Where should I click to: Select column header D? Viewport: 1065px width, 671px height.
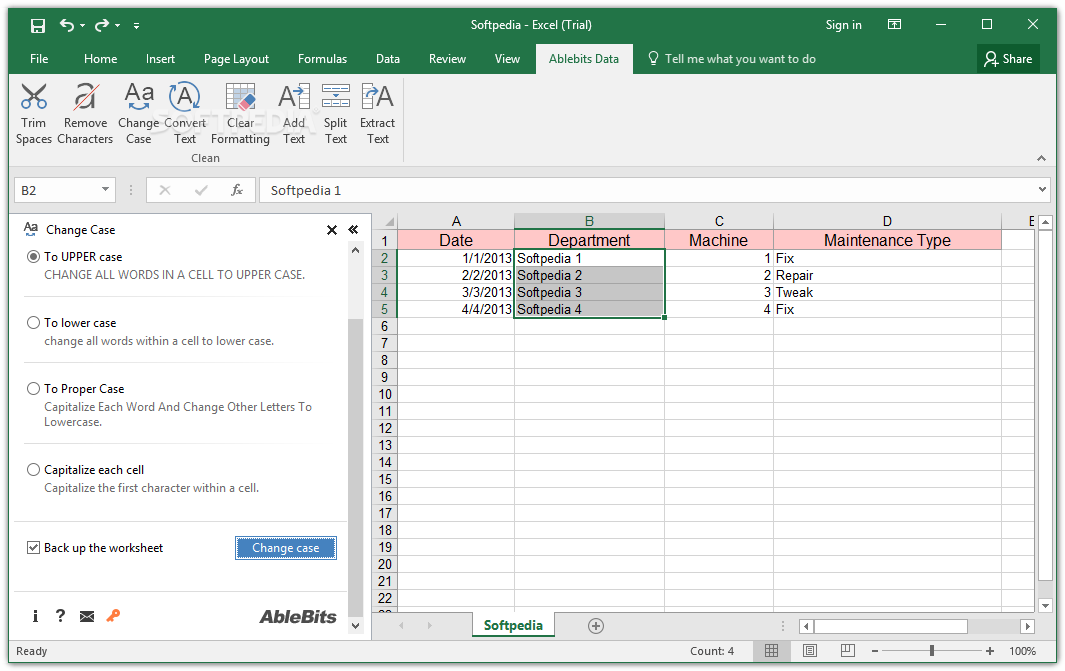pyautogui.click(x=887, y=221)
